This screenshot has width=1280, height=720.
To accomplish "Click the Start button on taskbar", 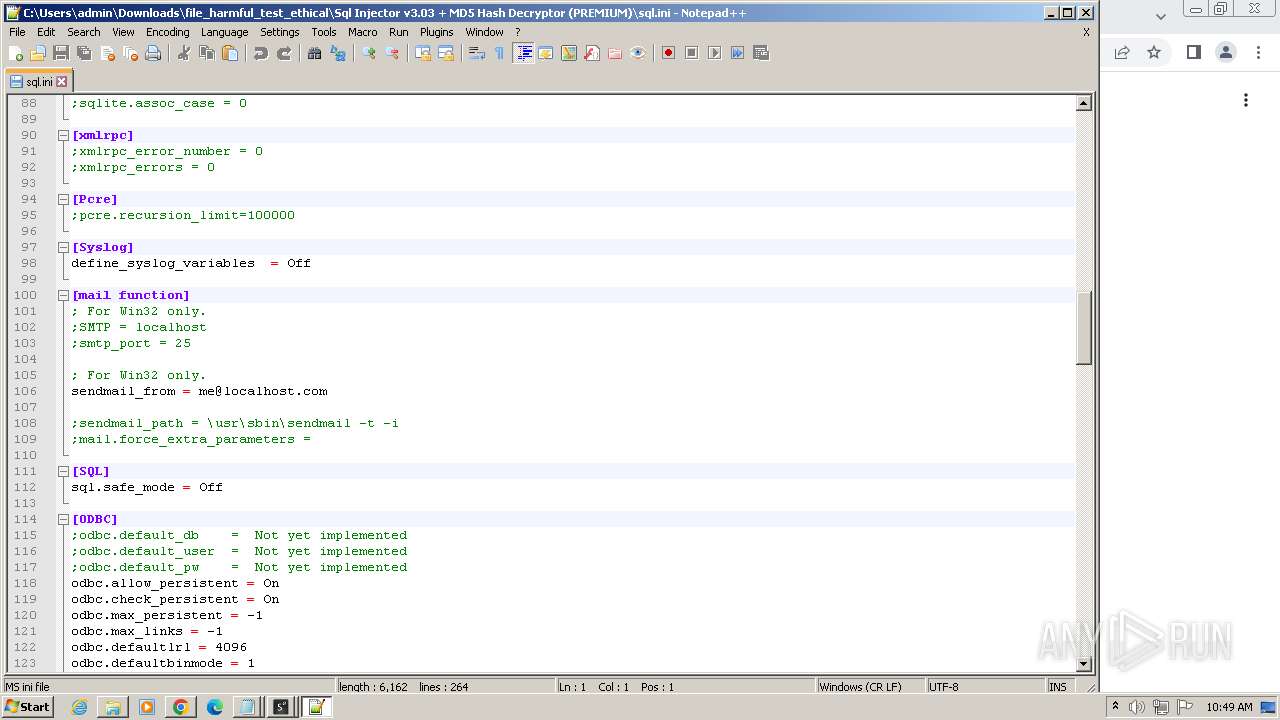I will click(27, 707).
